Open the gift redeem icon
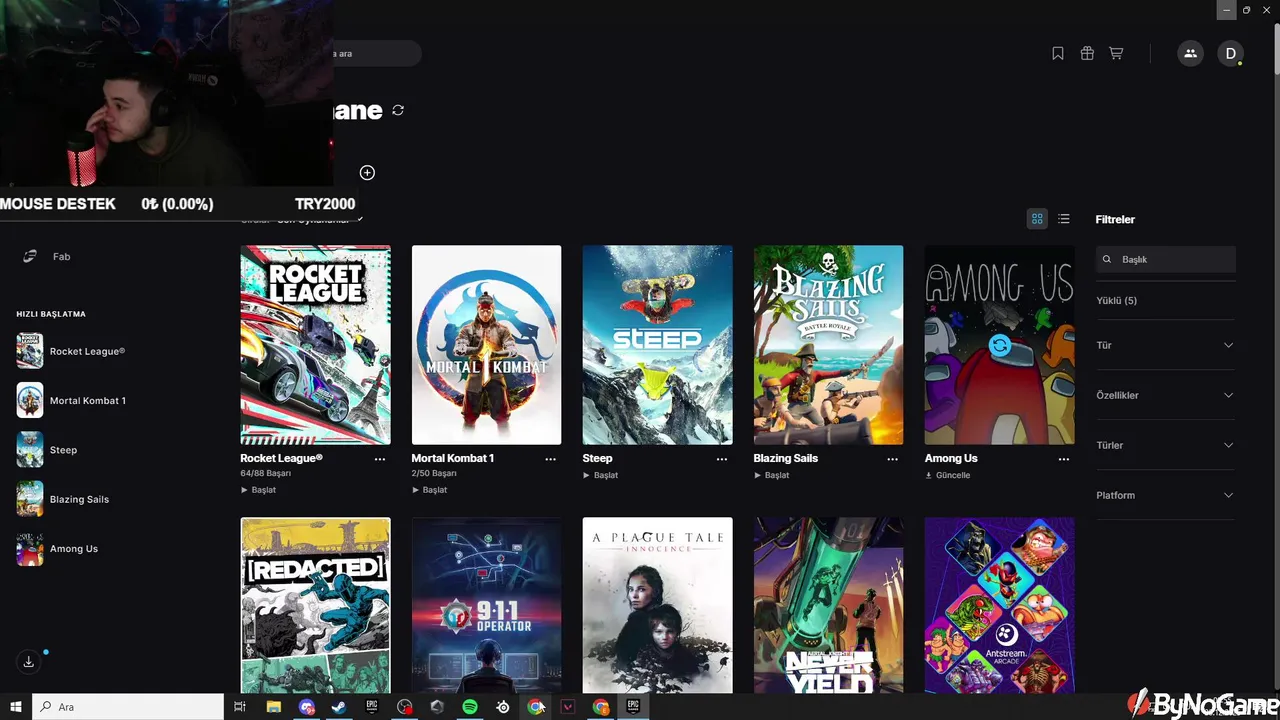 [1087, 54]
